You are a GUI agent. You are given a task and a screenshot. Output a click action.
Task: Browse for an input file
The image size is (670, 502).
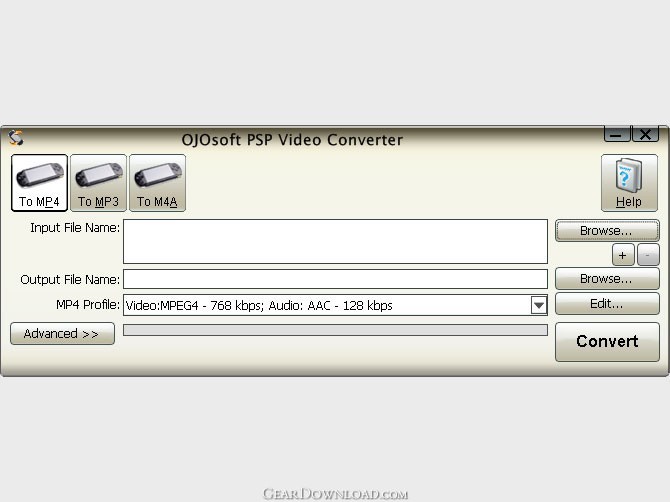click(x=607, y=231)
